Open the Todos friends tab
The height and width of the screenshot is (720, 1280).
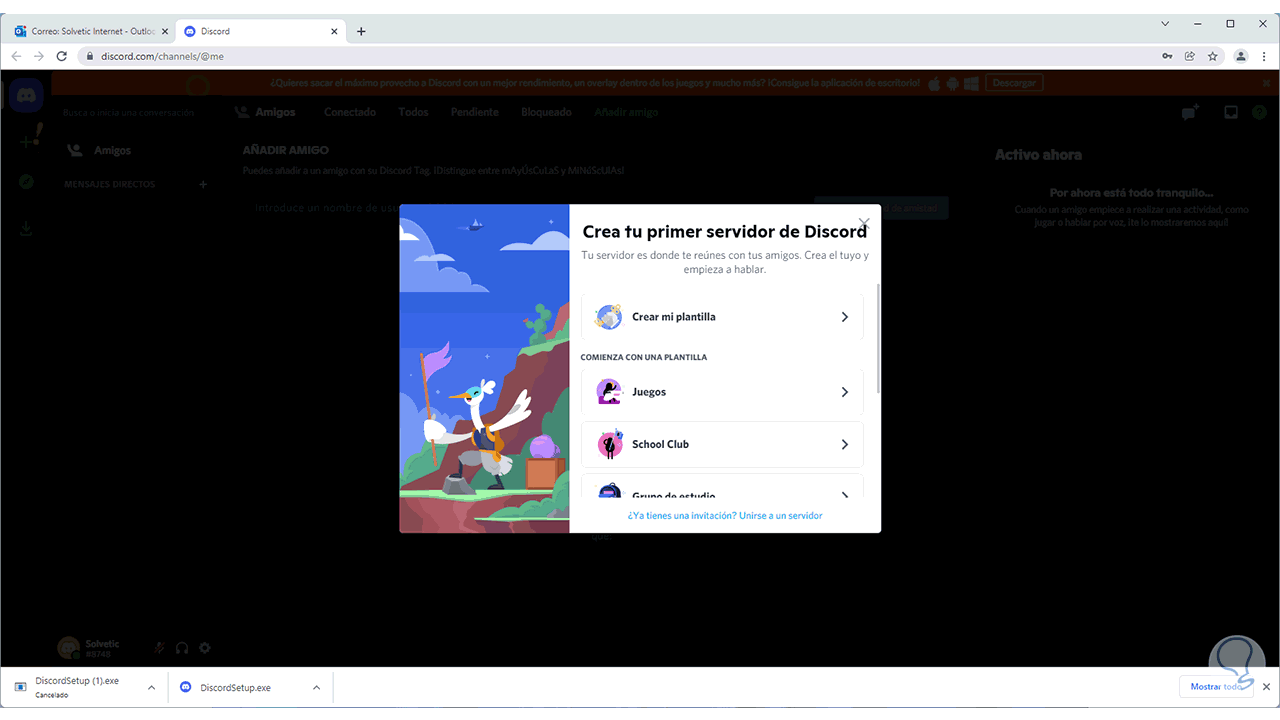click(x=413, y=112)
